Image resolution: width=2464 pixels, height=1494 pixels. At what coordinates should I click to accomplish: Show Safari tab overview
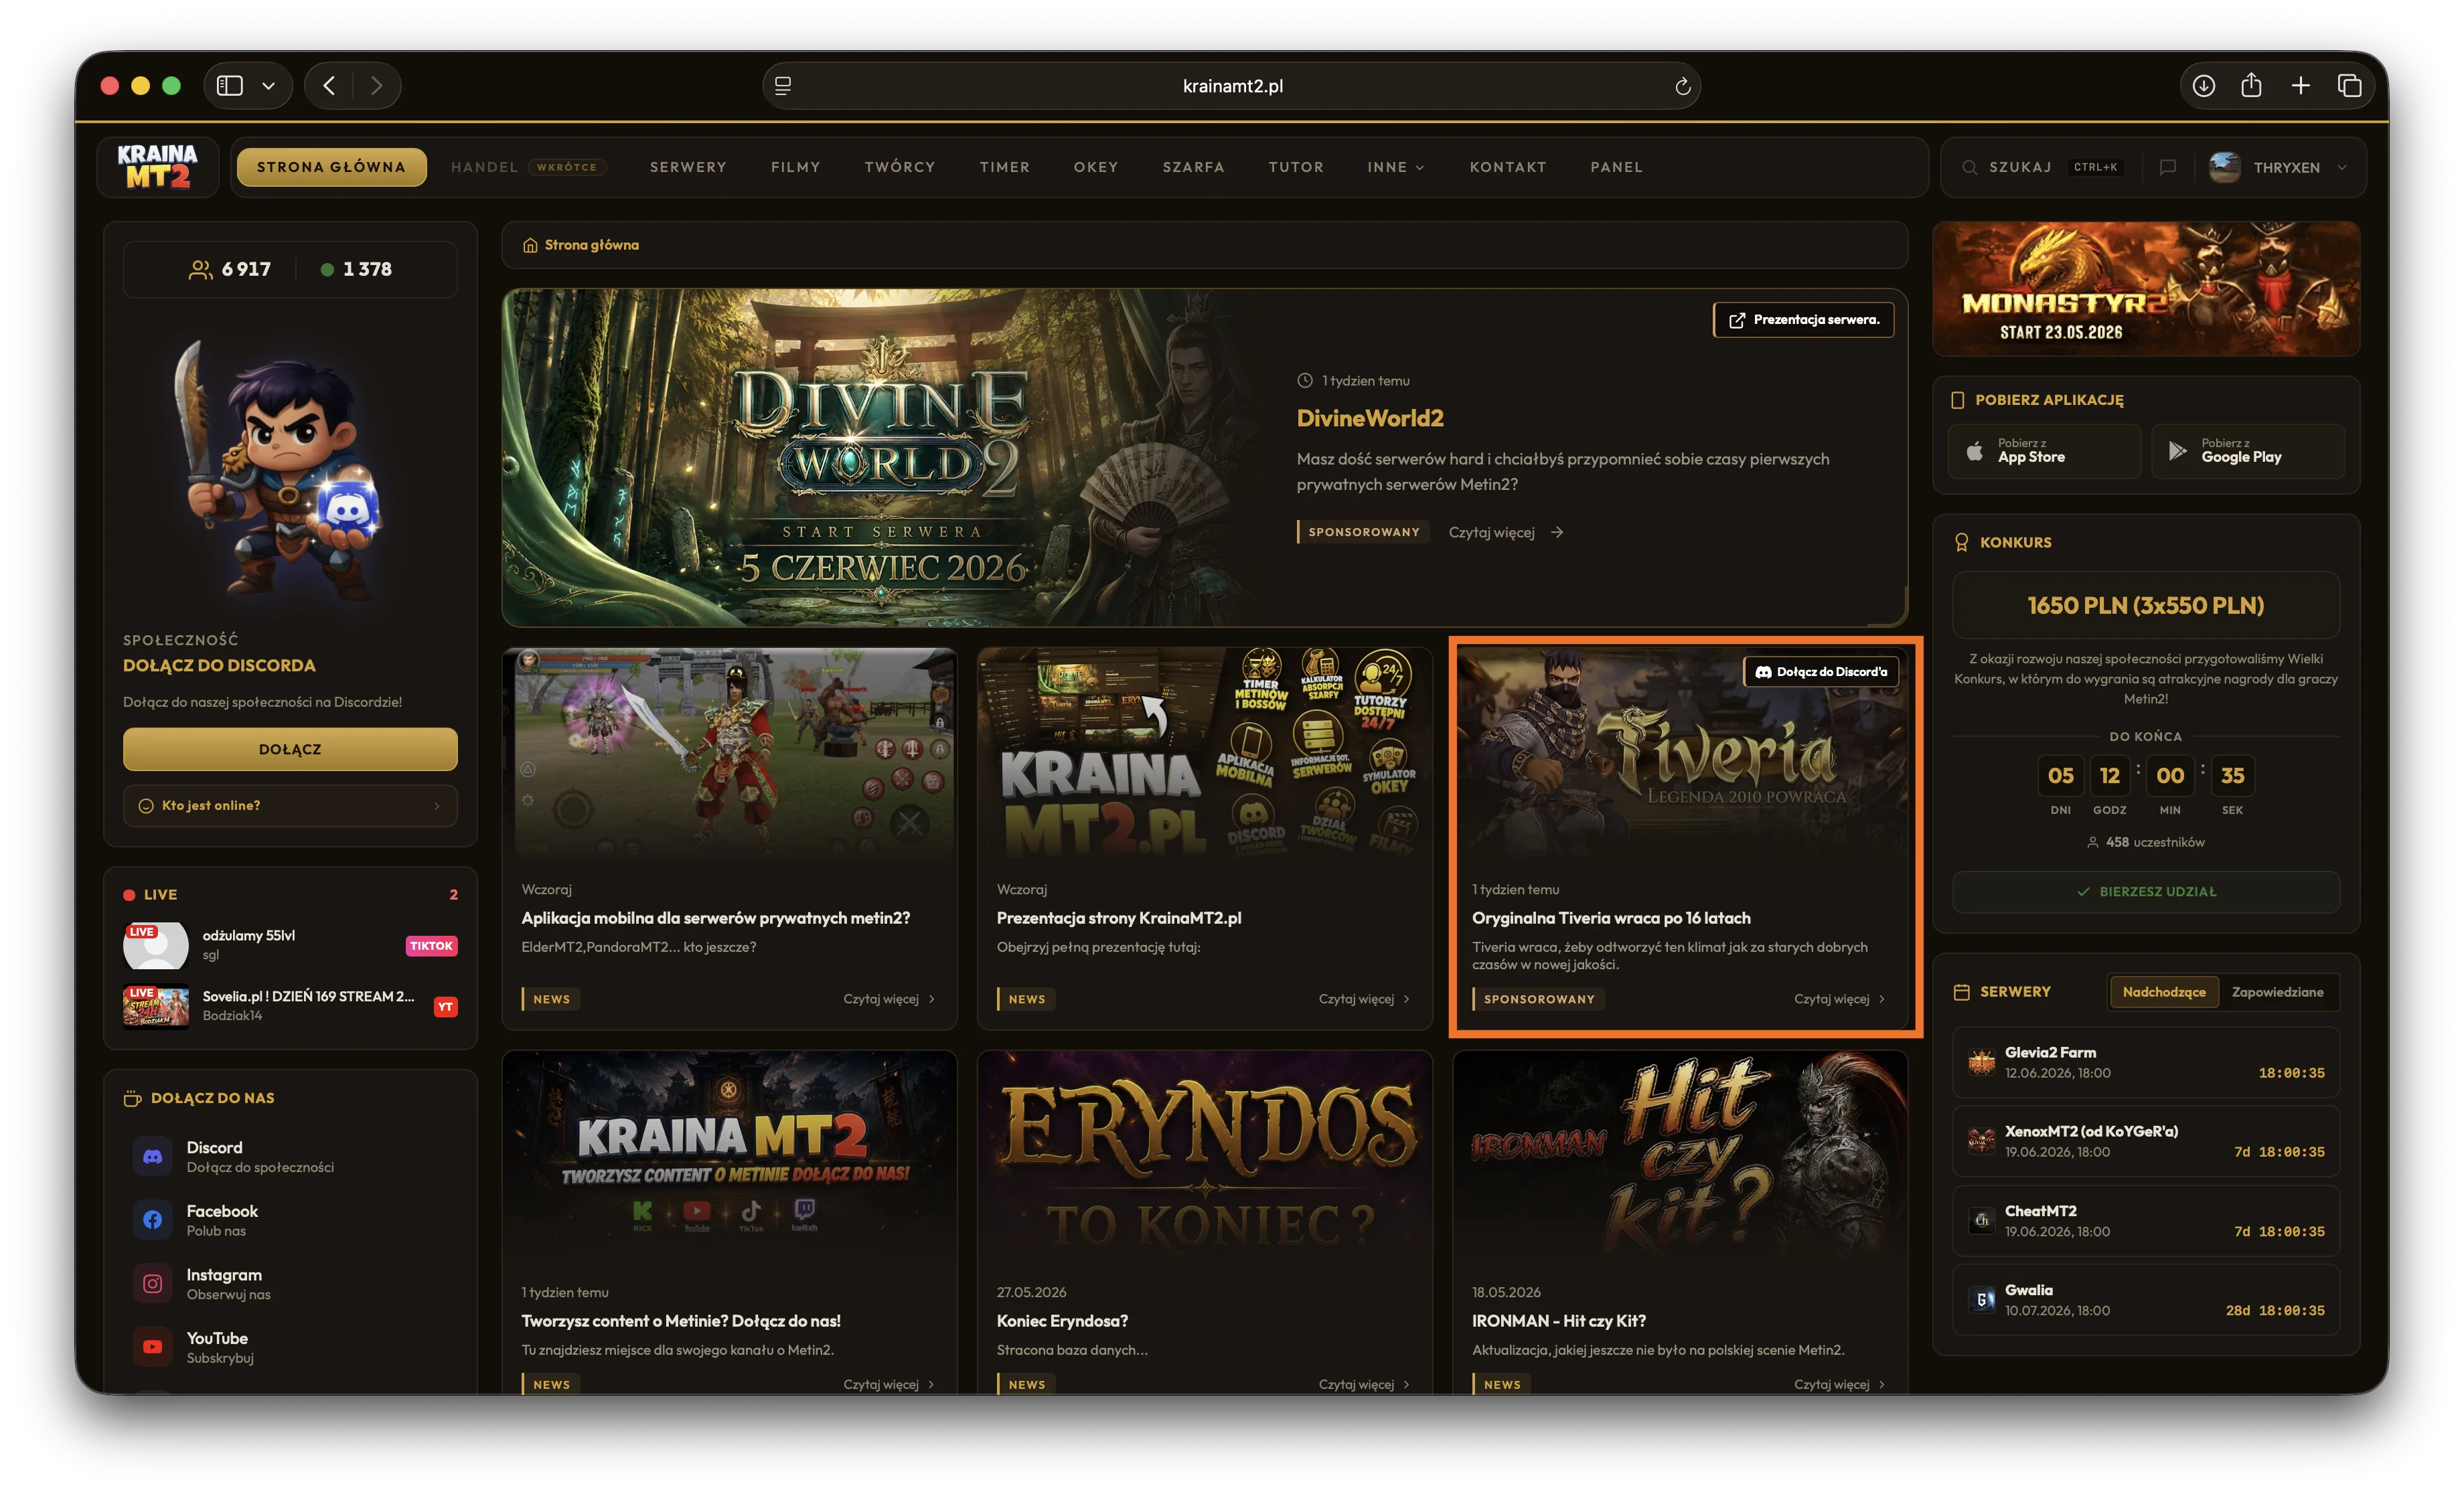[2349, 86]
